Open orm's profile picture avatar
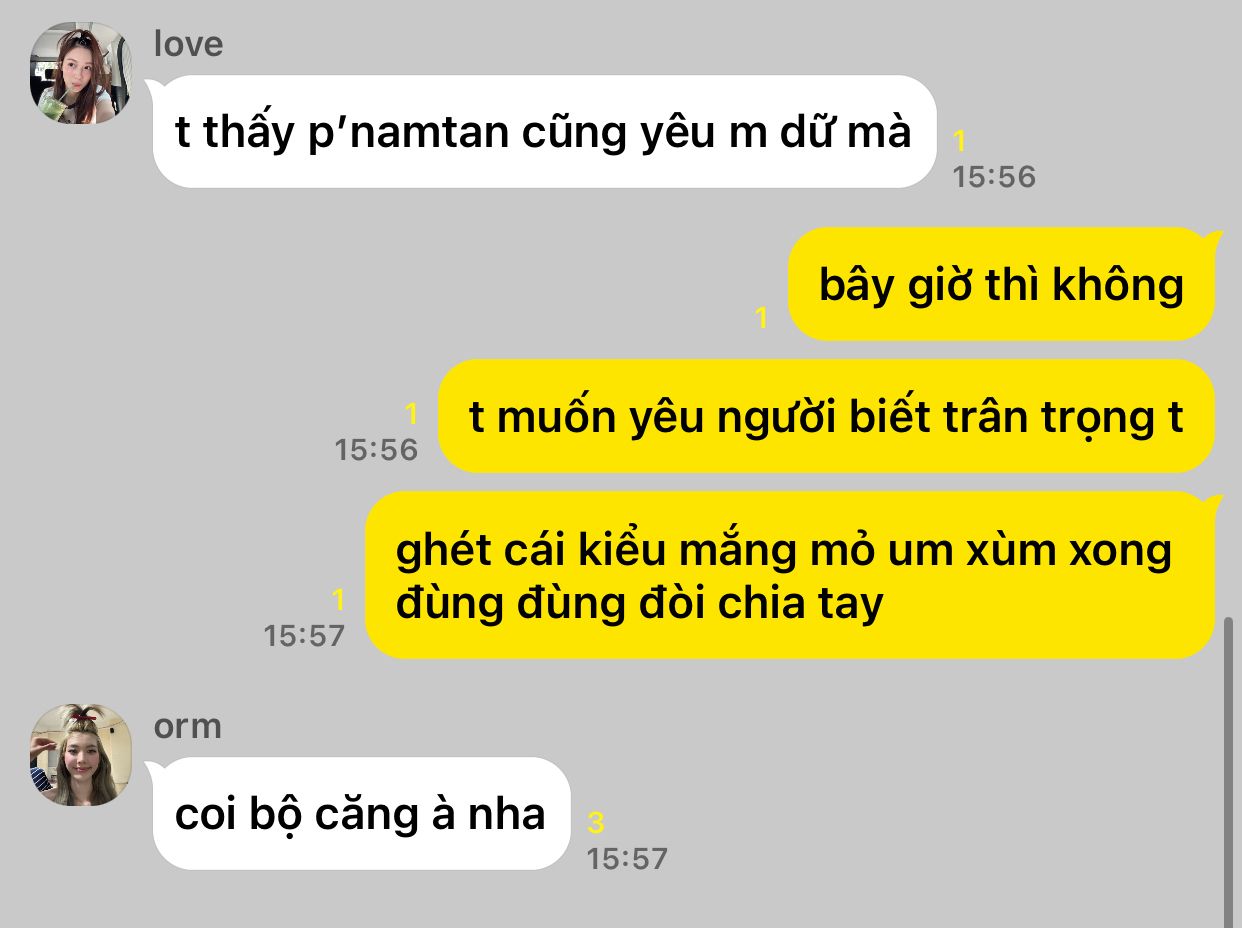This screenshot has height=928, width=1242. 81,755
